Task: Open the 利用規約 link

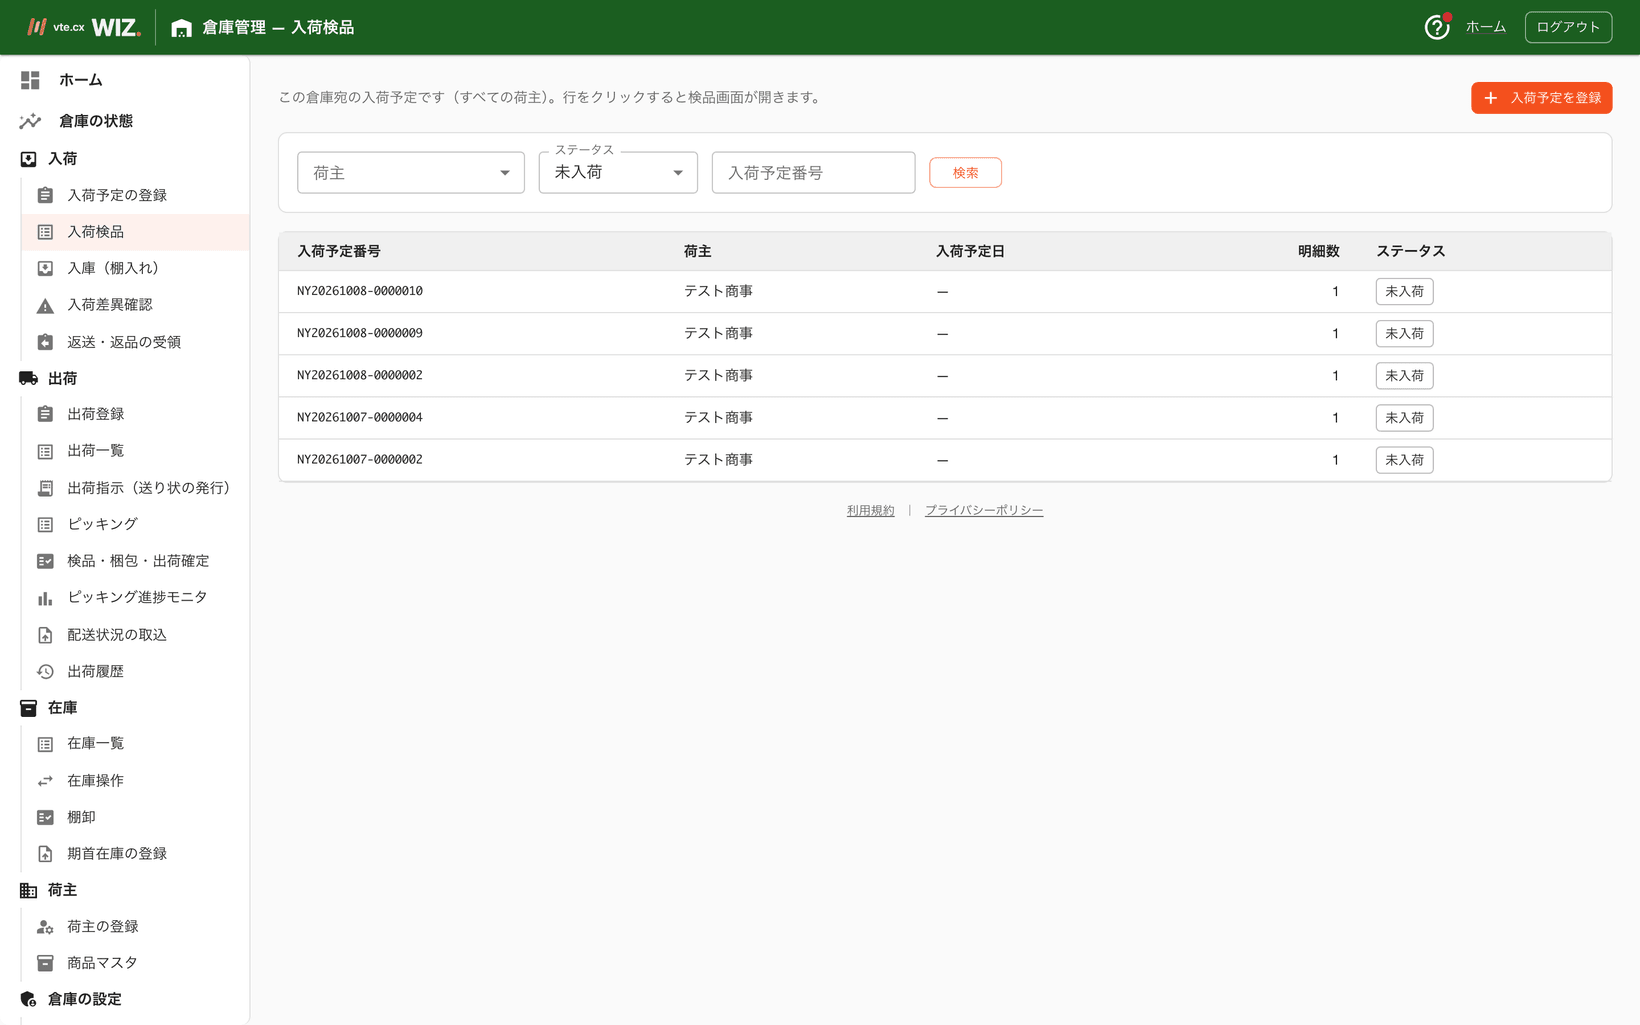Action: [870, 510]
